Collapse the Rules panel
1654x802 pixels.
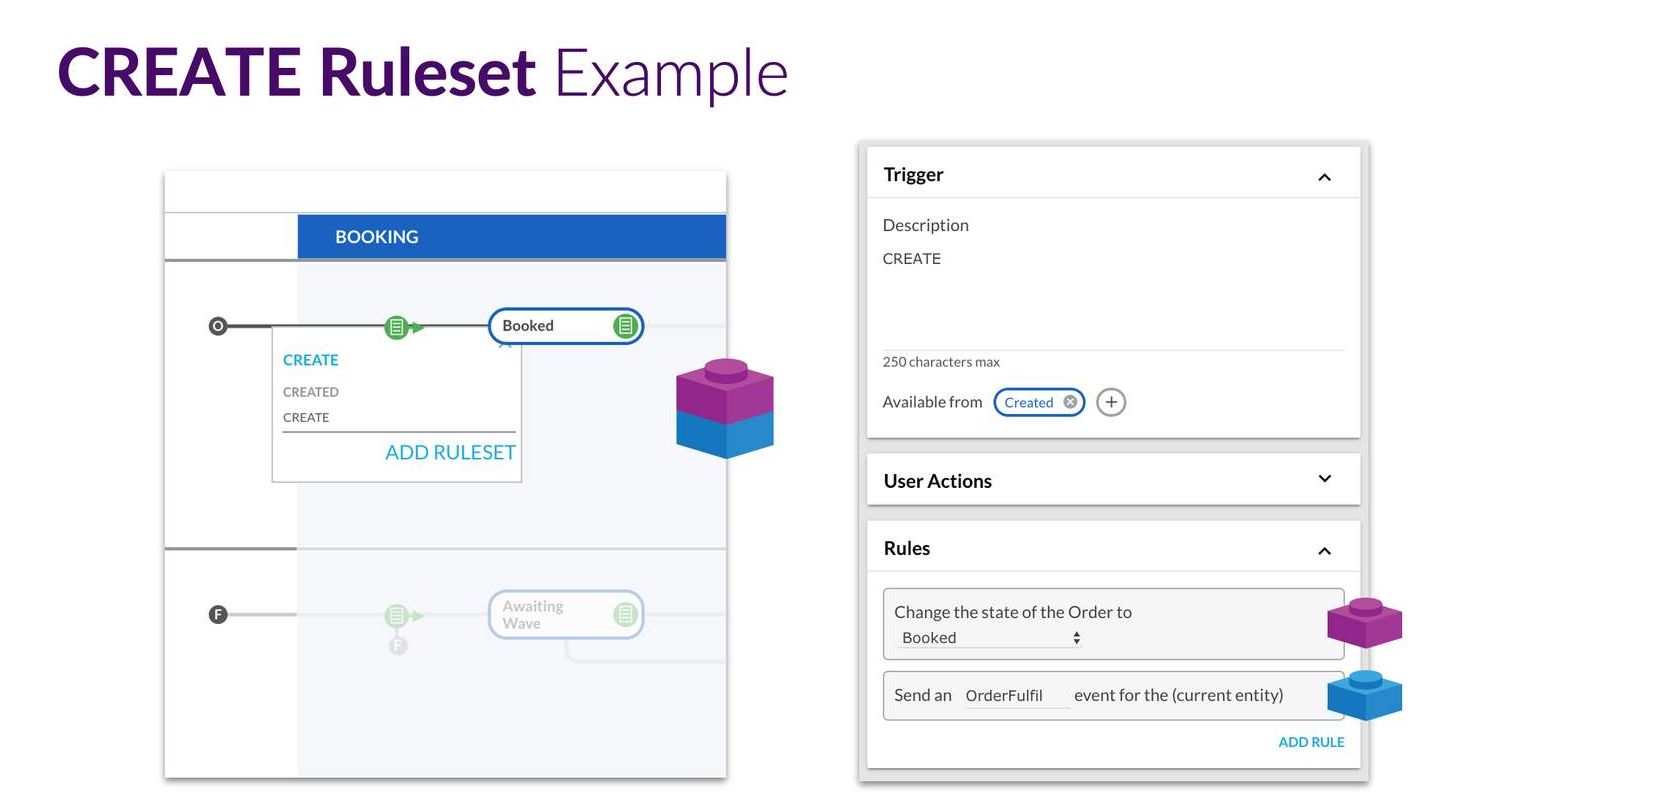pyautogui.click(x=1324, y=551)
